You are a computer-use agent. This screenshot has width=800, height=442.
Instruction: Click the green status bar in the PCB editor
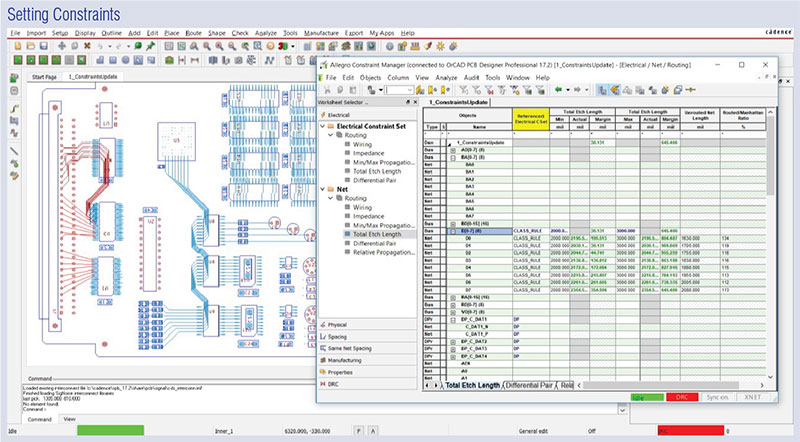pyautogui.click(x=111, y=430)
